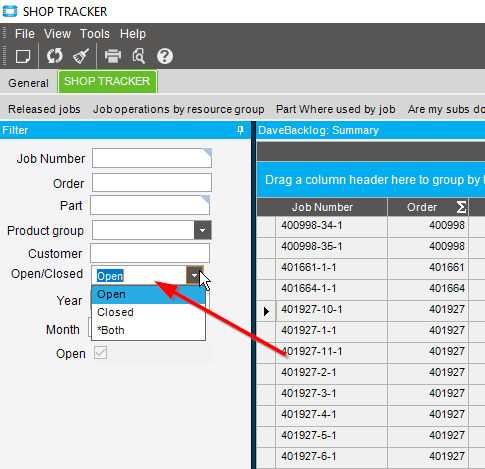Screen dimensions: 485x469
Task: Click the Print toolbar icon
Action: 113,56
